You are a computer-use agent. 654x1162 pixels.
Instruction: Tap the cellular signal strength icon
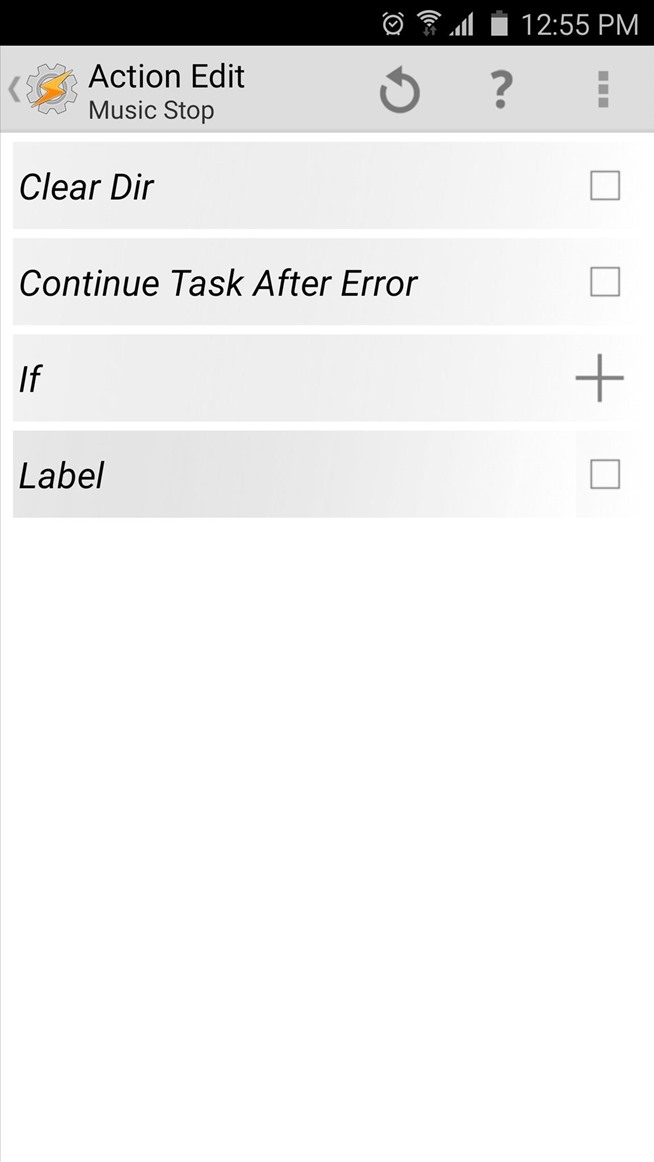tap(462, 23)
